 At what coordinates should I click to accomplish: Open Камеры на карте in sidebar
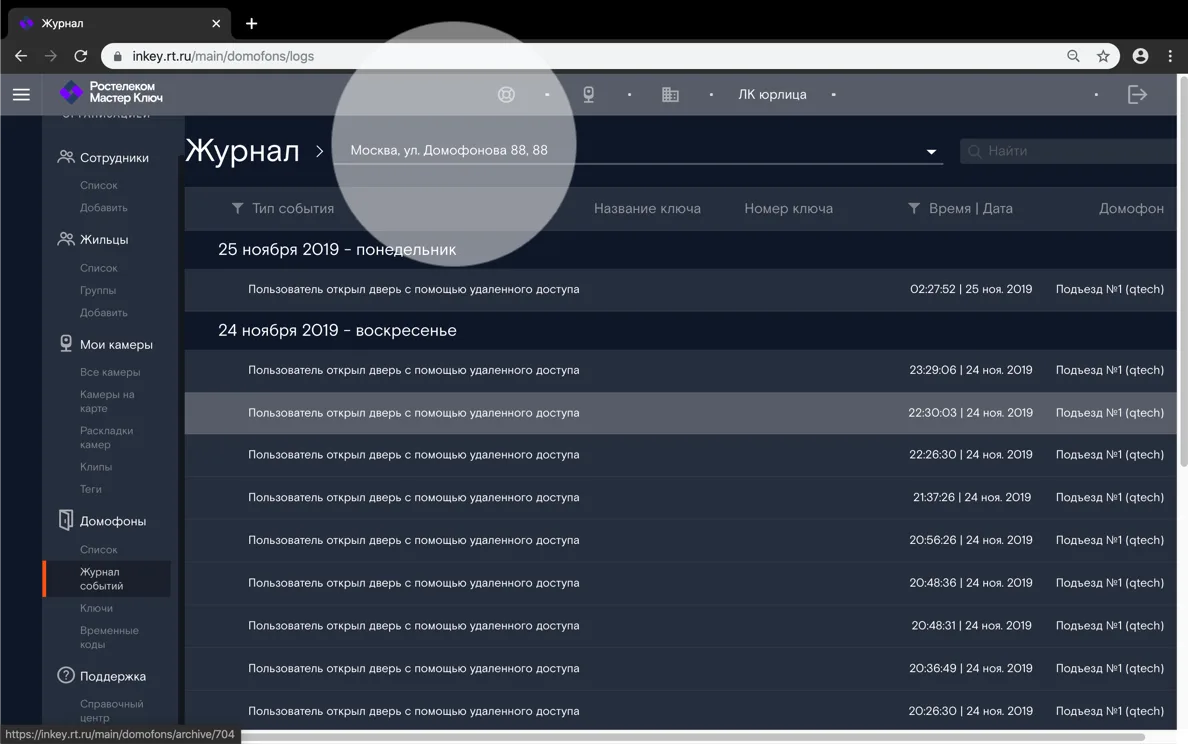107,402
